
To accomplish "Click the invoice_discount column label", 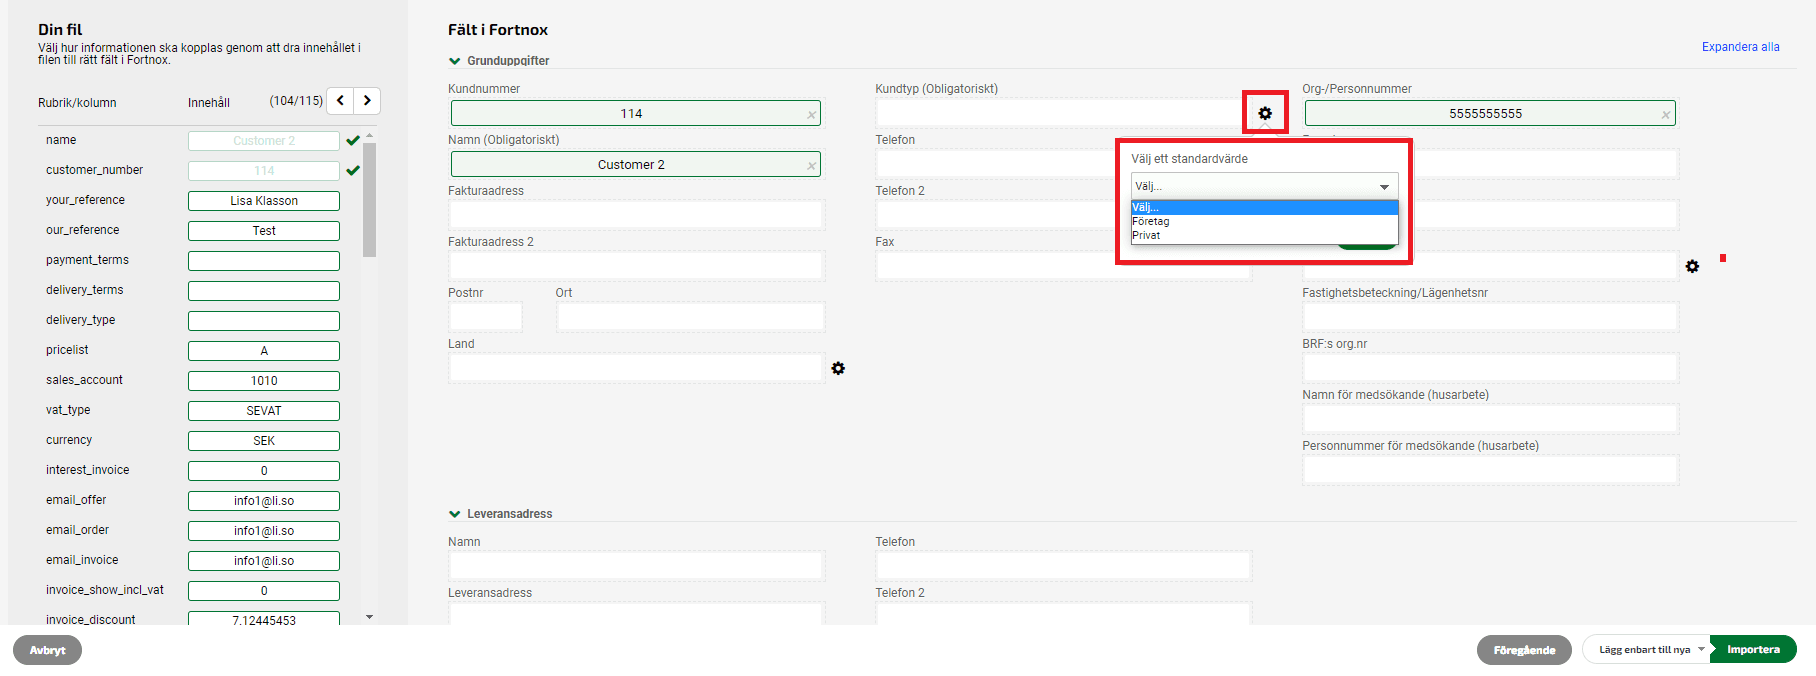I will 90,620.
